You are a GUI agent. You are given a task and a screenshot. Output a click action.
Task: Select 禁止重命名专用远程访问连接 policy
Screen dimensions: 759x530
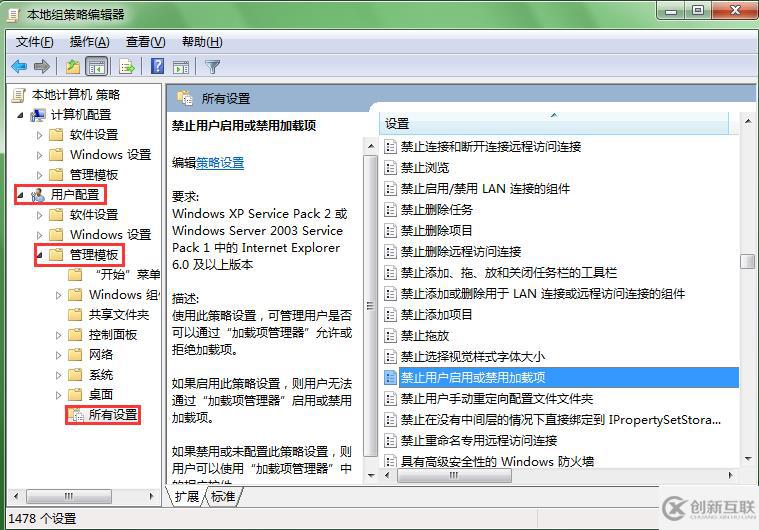(x=479, y=440)
